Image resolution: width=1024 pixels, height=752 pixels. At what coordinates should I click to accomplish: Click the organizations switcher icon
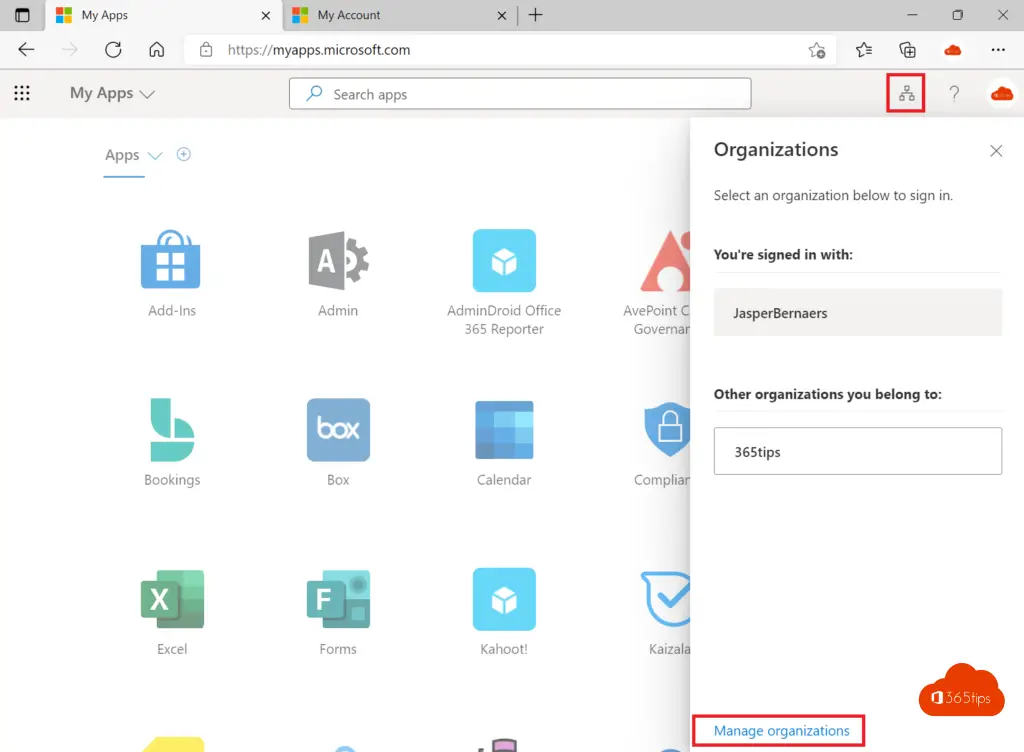click(906, 93)
